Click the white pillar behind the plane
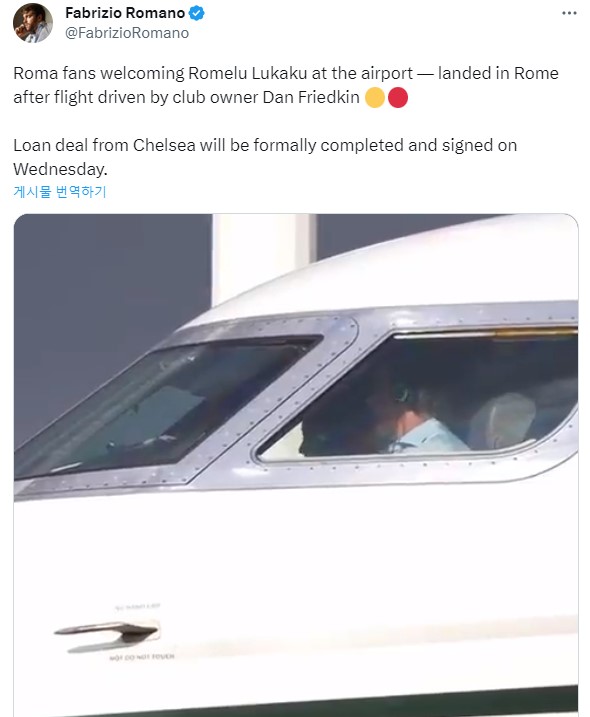The width and height of the screenshot is (590, 717). tap(263, 258)
